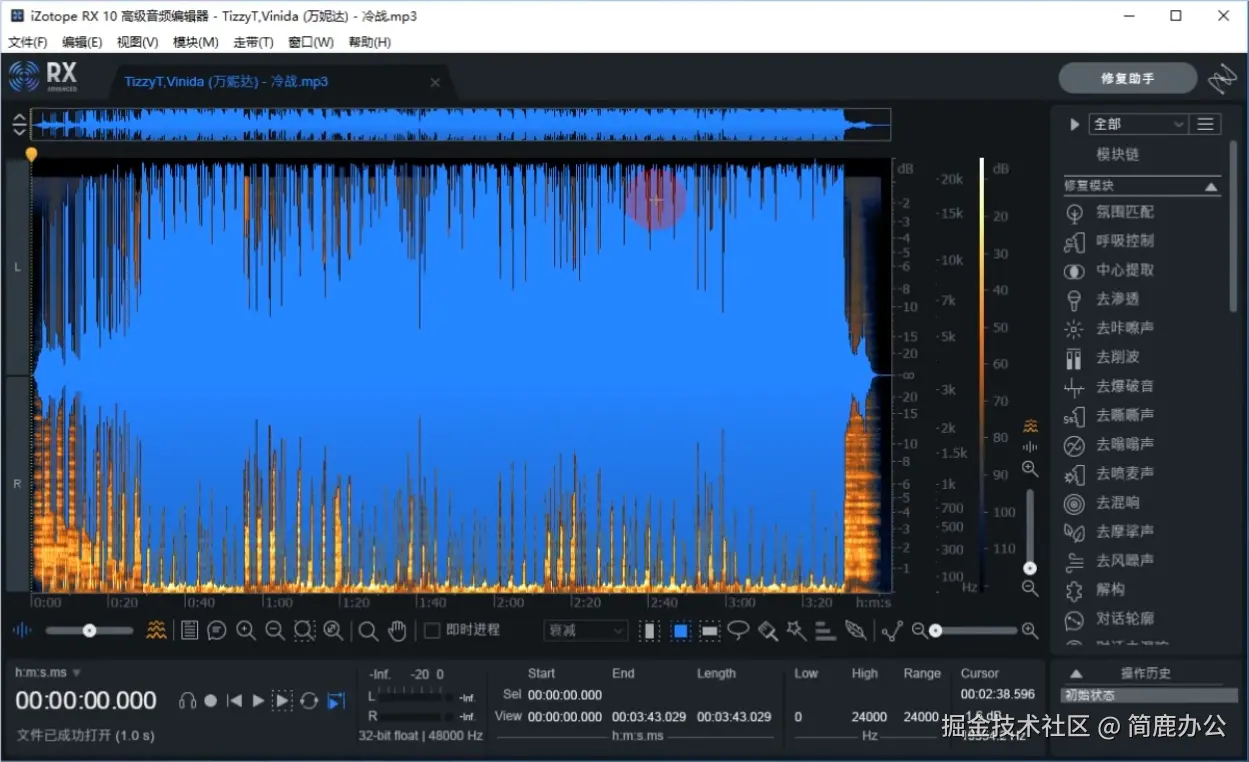The image size is (1249, 762).
Task: Zoom to the current selection
Action: [304, 631]
